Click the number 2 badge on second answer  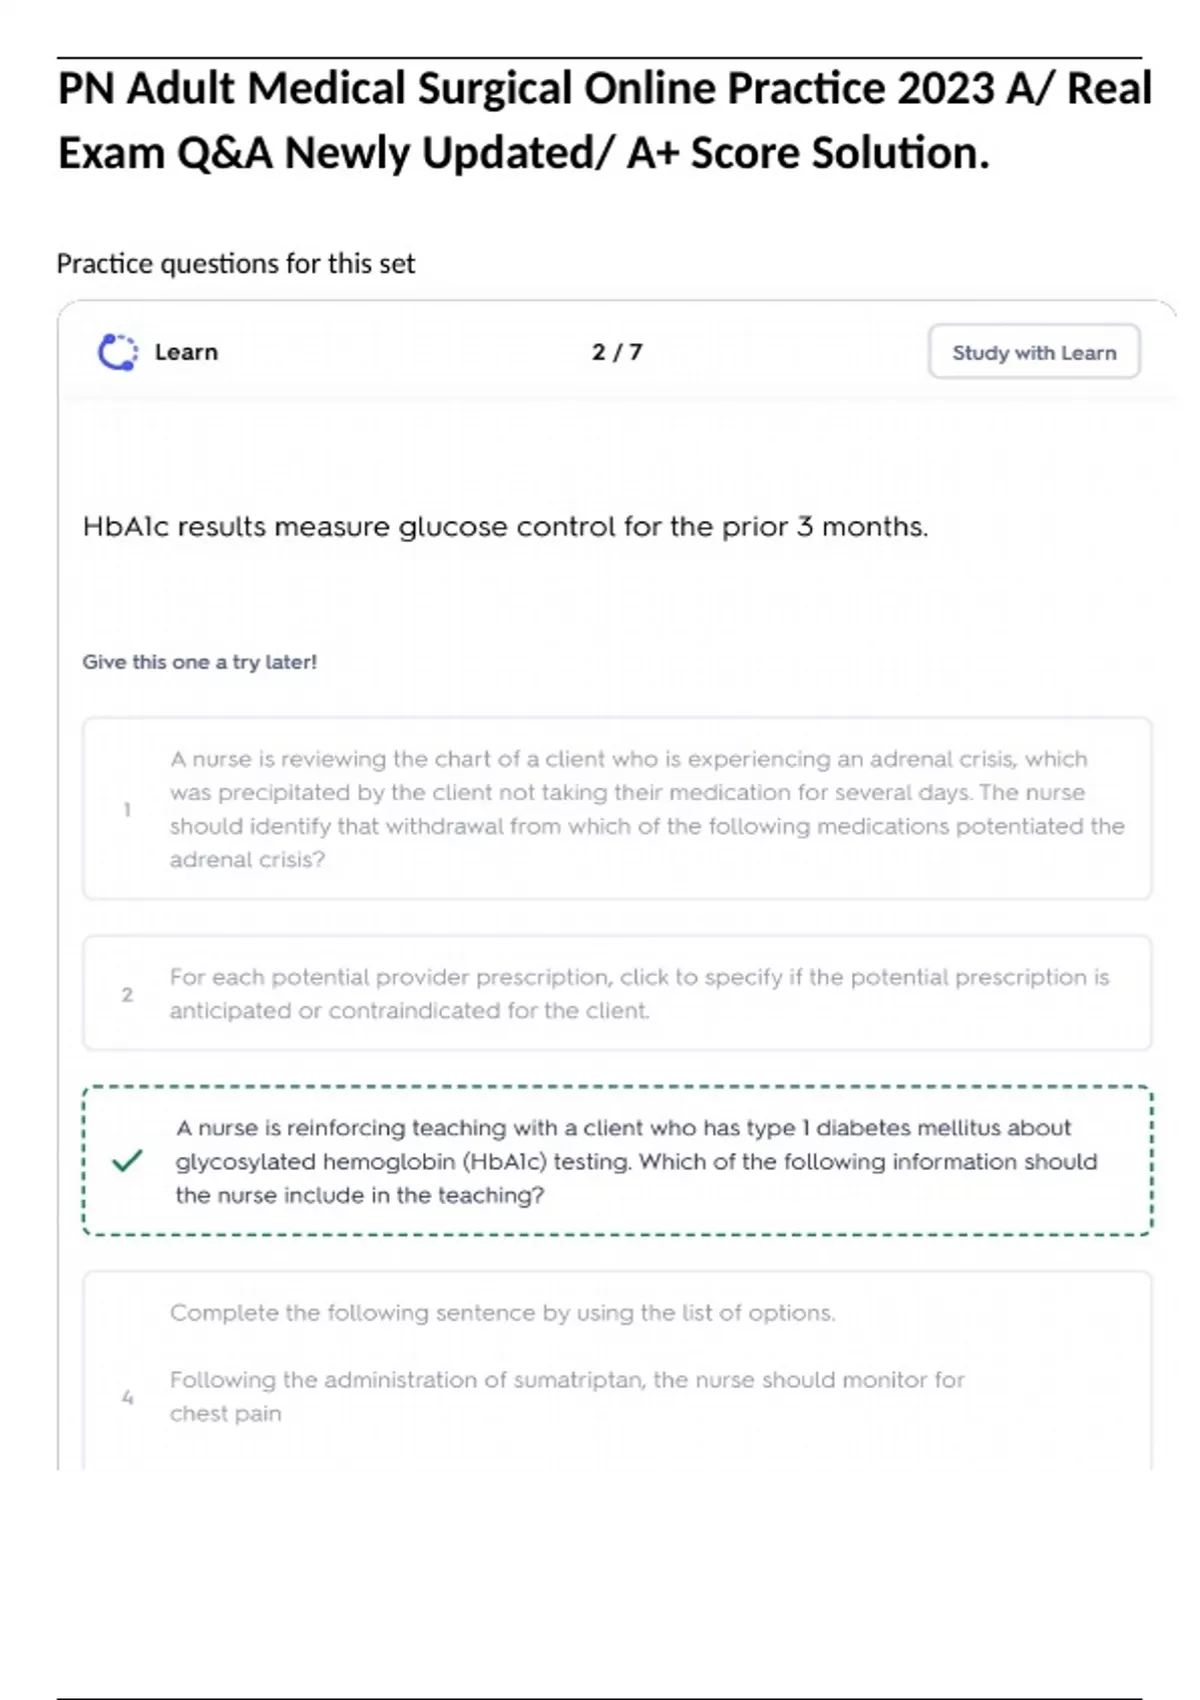[127, 994]
